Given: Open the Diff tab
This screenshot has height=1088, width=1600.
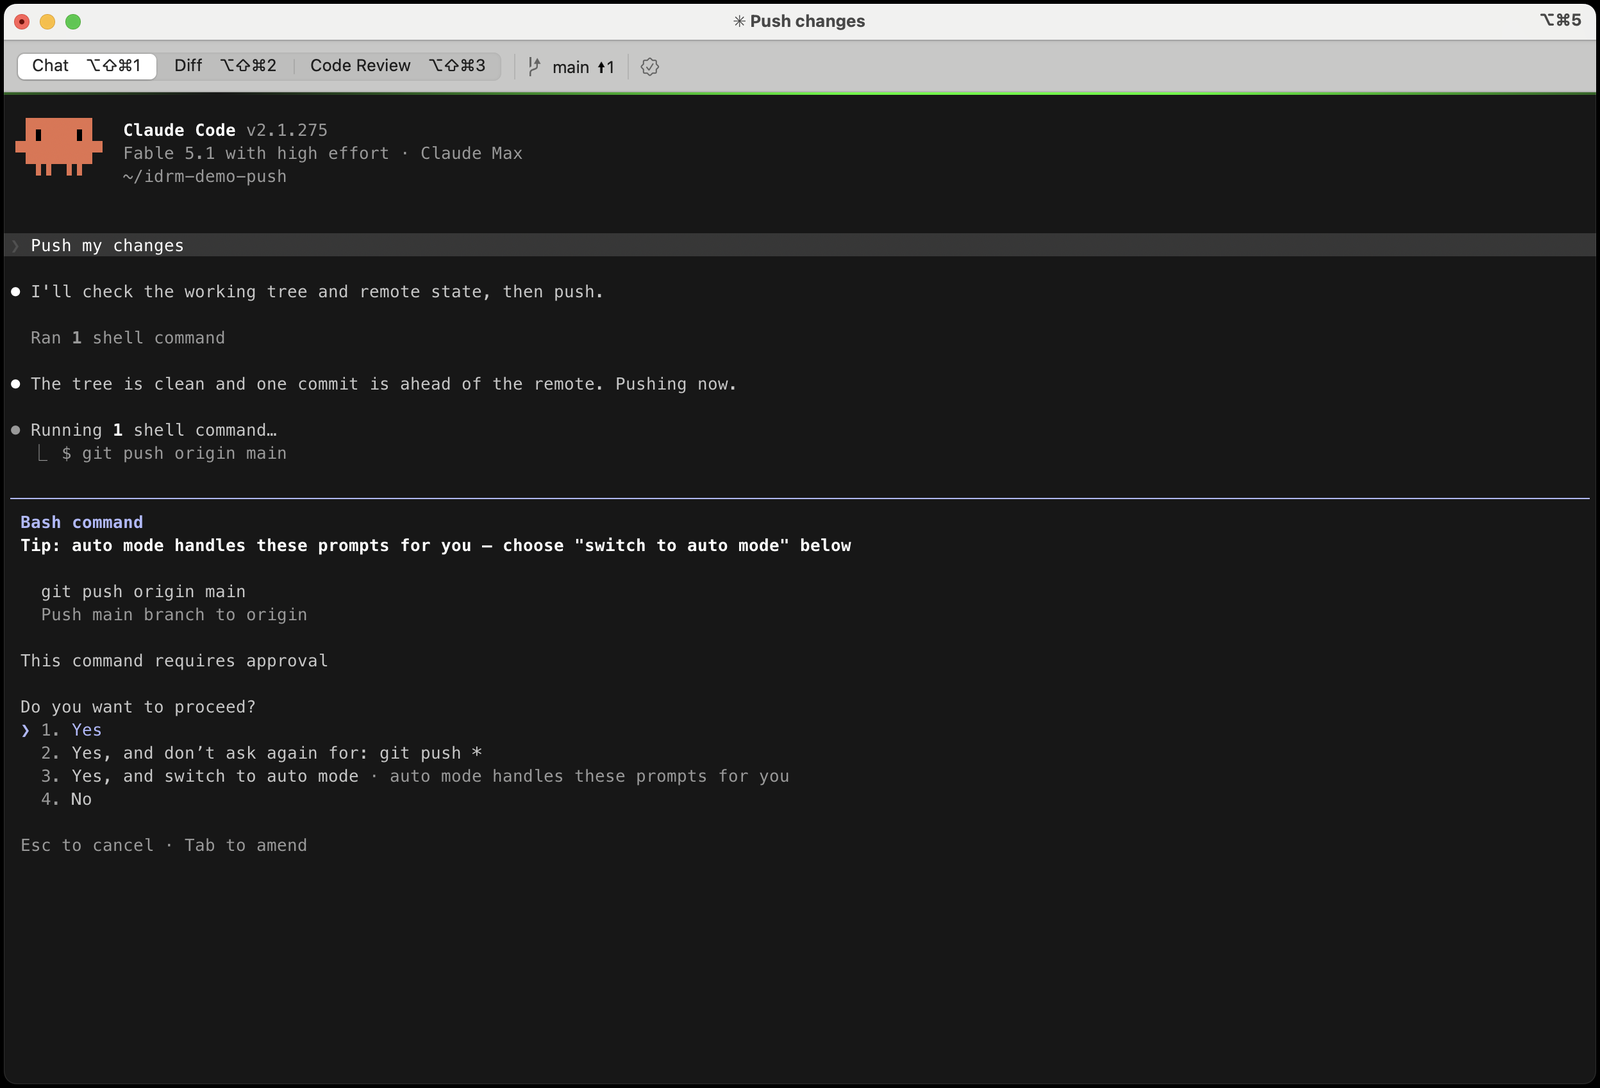Looking at the screenshot, I should click(225, 66).
